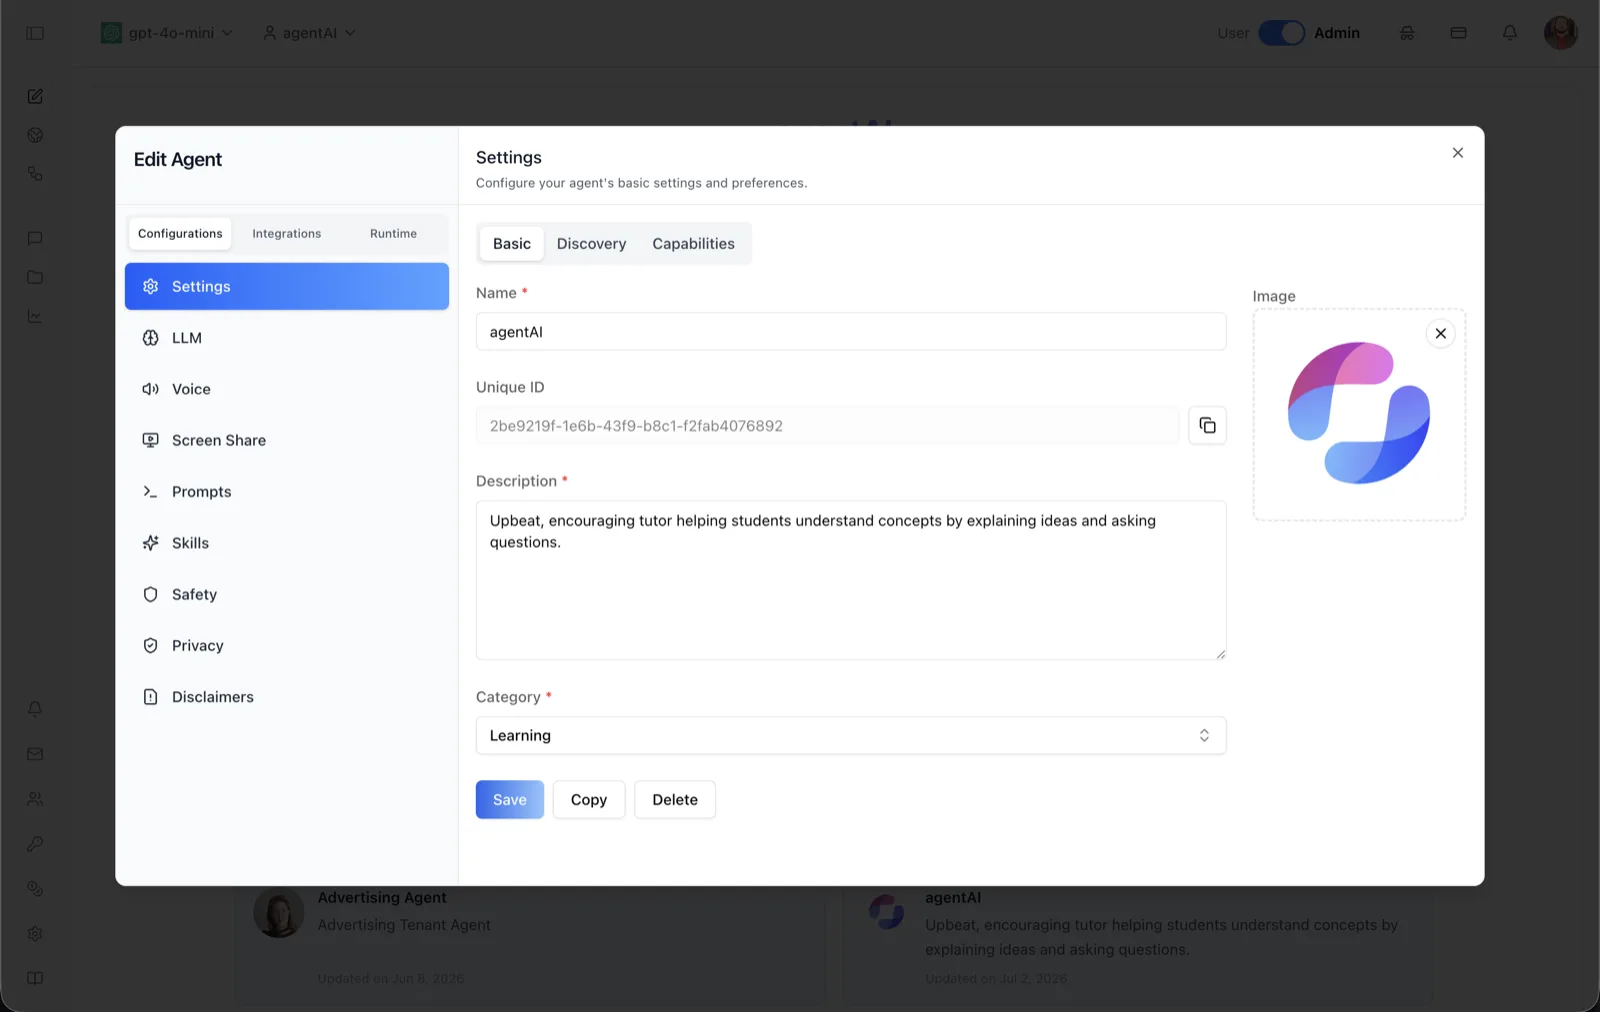1600x1012 pixels.
Task: Open the Safety section
Action: [287, 594]
